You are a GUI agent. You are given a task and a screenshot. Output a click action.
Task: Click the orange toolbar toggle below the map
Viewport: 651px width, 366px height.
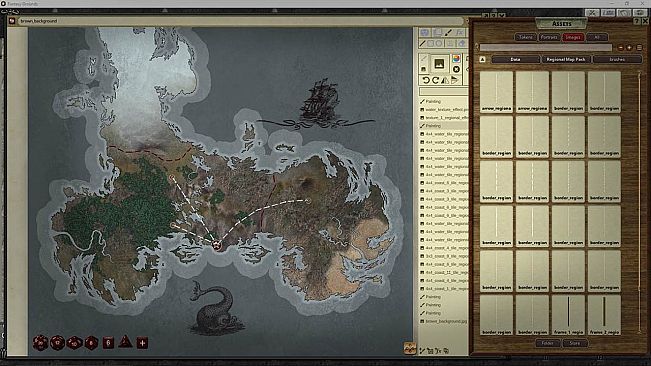[410, 349]
